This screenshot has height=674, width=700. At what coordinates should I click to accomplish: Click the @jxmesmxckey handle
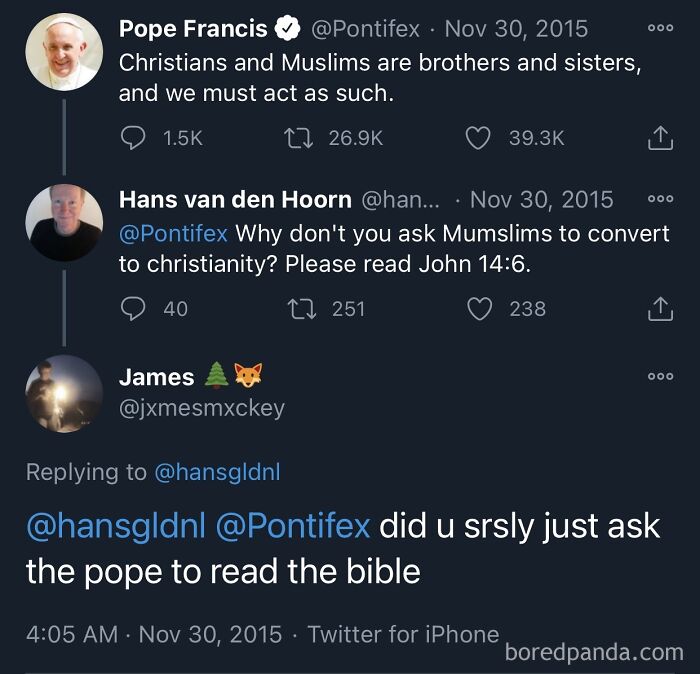coord(202,408)
